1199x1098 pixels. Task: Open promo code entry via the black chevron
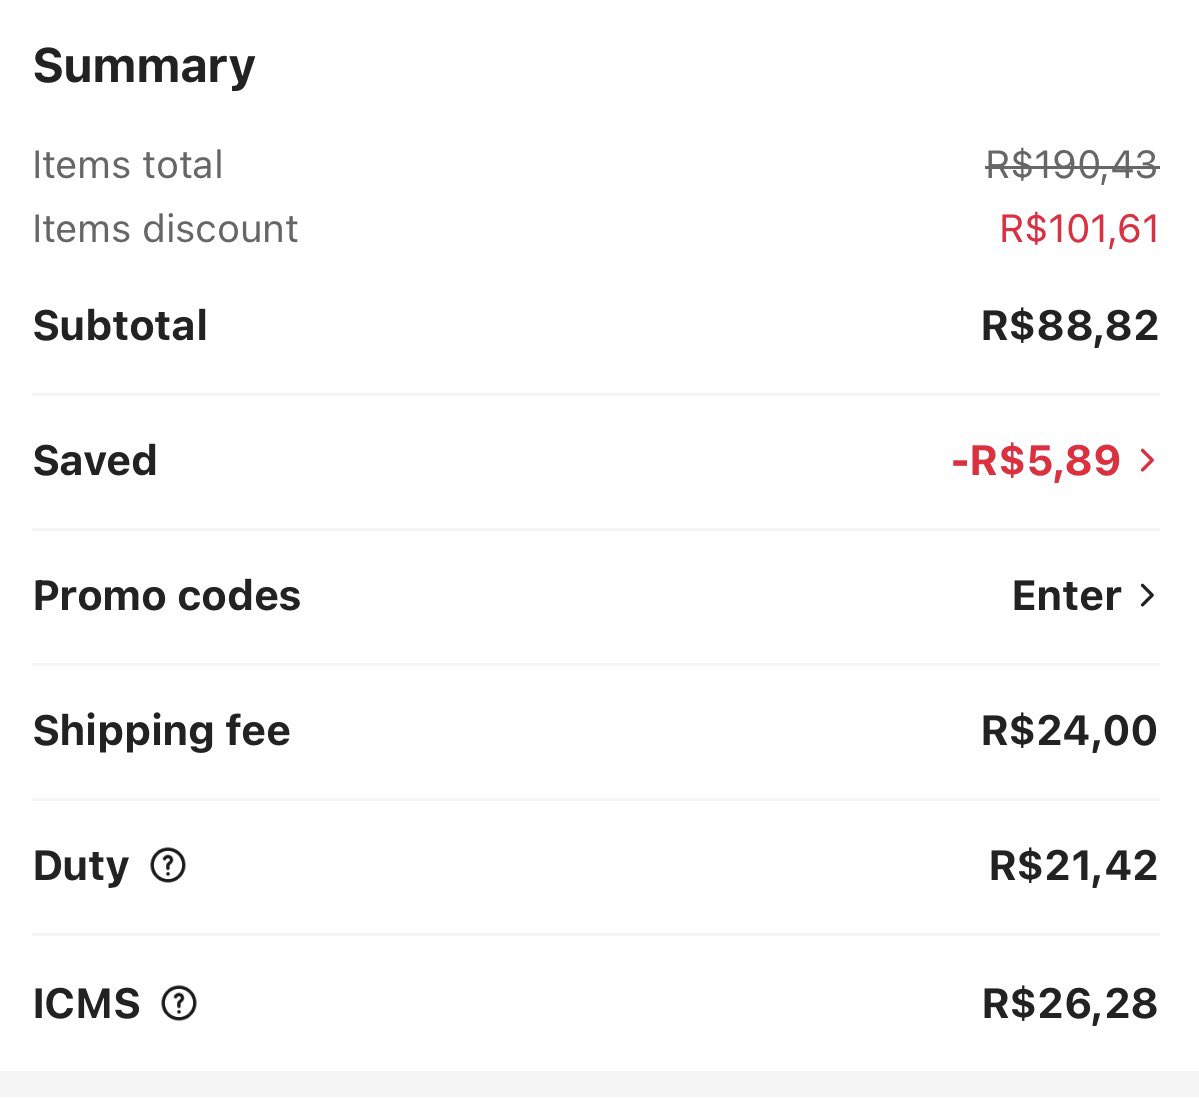pos(1147,596)
